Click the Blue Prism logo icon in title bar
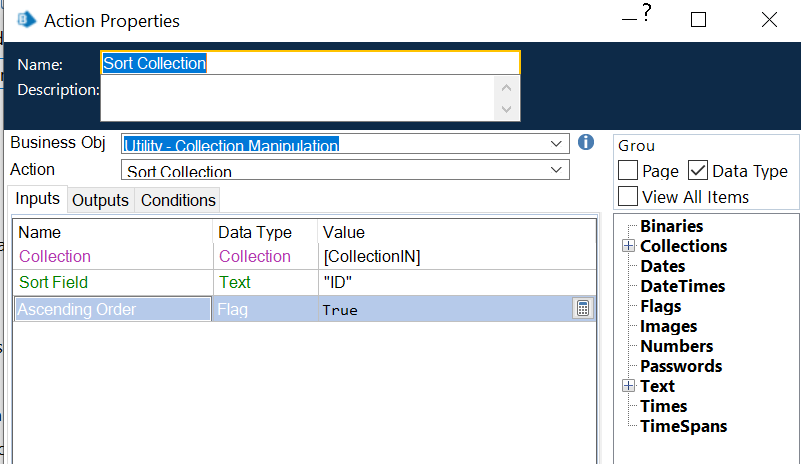Viewport: 801px width, 464px height. [x=27, y=20]
